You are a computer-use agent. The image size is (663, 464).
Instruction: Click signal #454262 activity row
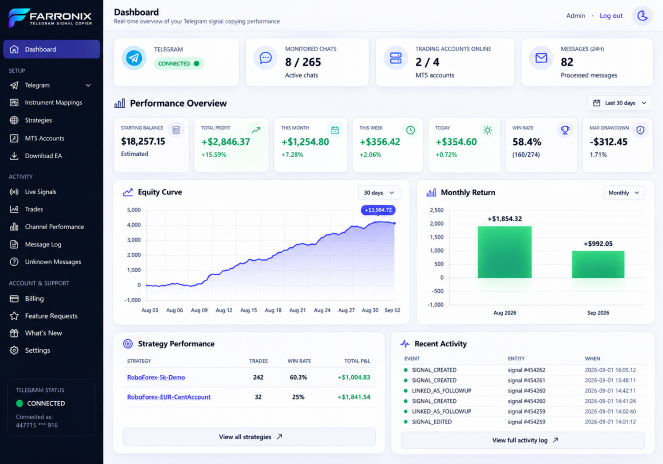523,370
